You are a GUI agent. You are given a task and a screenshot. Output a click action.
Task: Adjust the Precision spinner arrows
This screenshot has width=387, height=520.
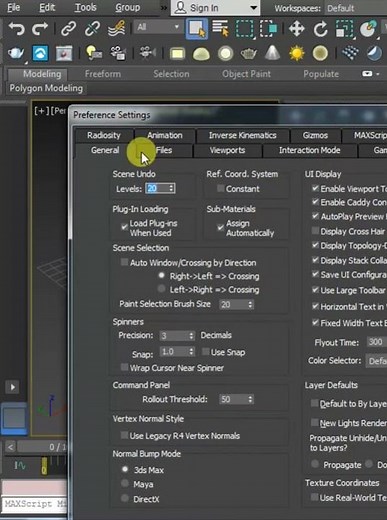point(191,335)
